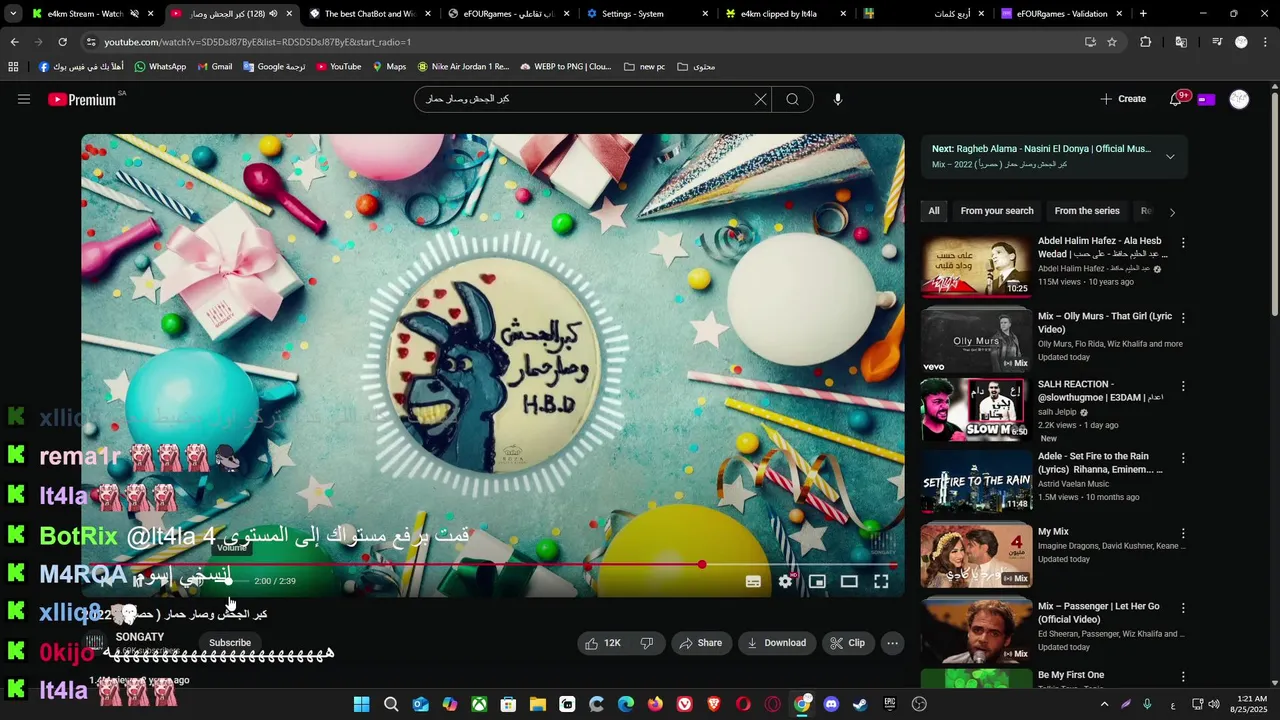Click the Create button

pos(1123,99)
